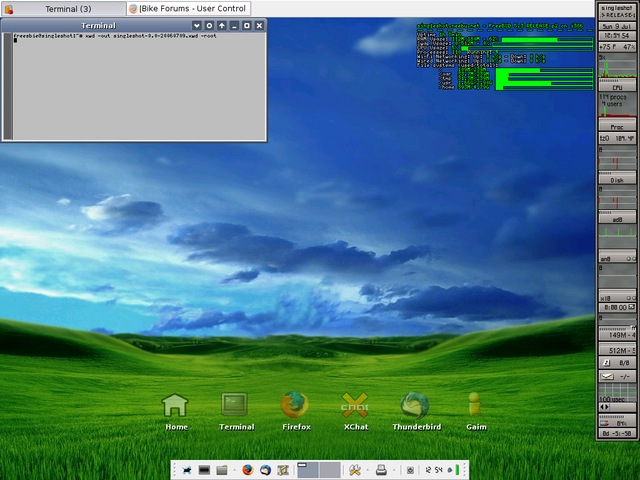Click the mail envelope icon in gkrellm
Screen dimensions: 640x480
click(607, 376)
